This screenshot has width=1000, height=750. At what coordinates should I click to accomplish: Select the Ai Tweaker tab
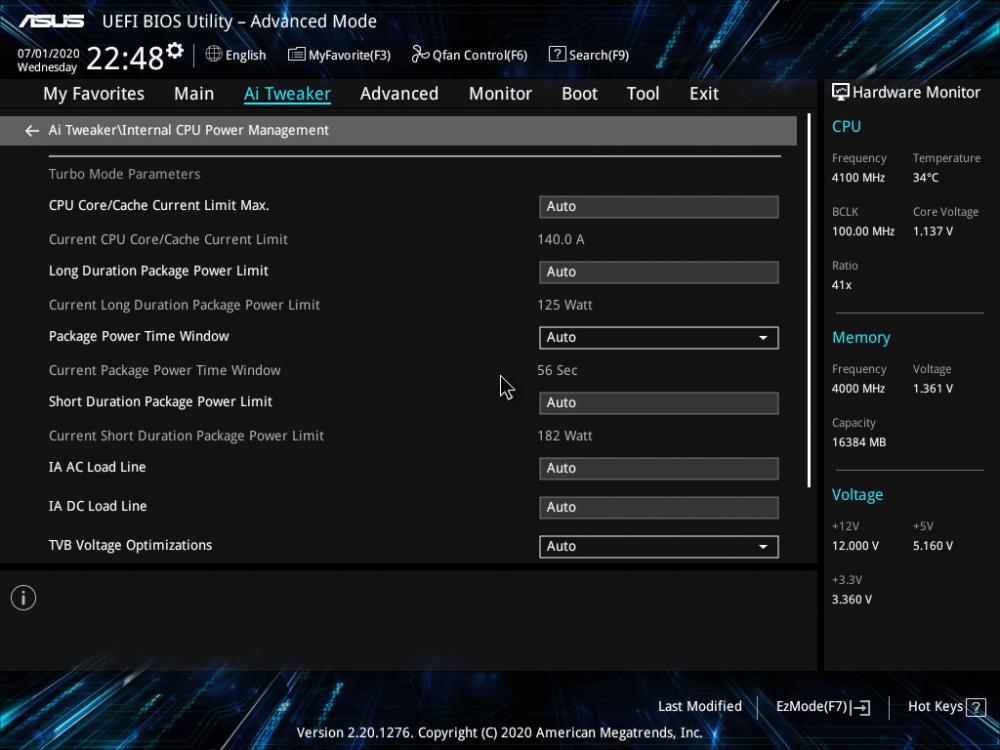(287, 94)
